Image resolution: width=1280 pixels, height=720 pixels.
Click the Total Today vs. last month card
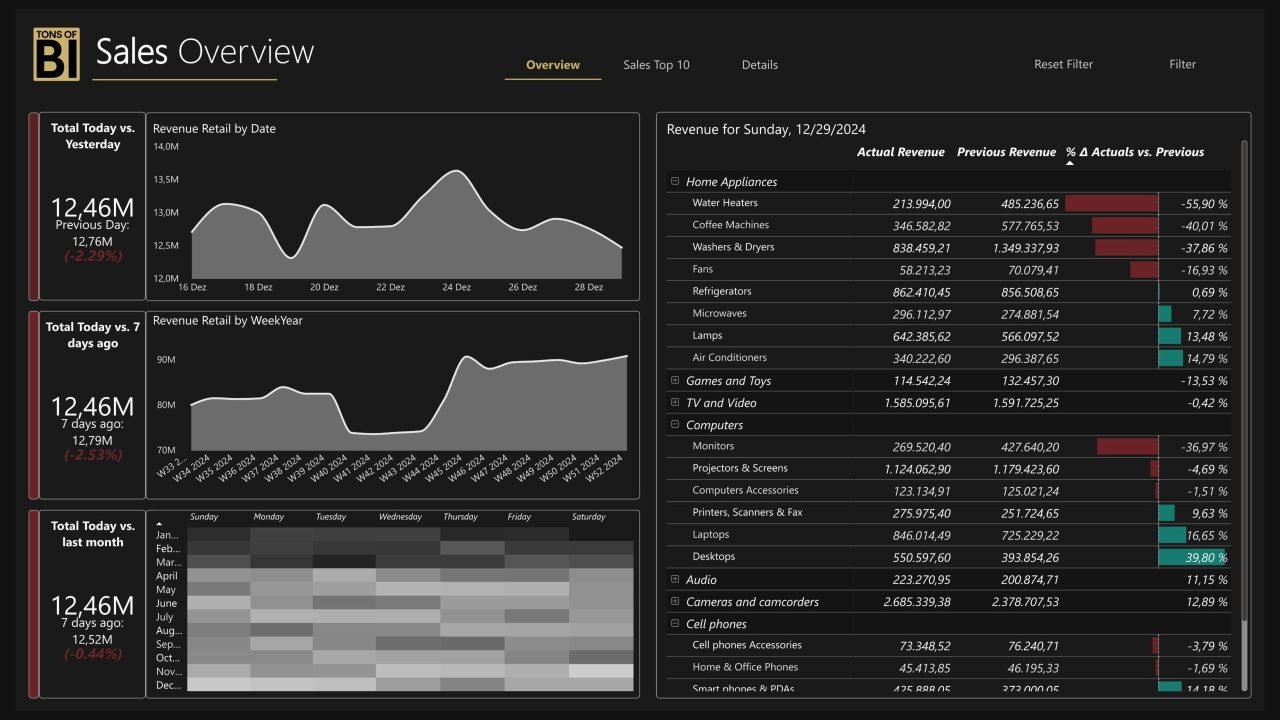pos(93,604)
